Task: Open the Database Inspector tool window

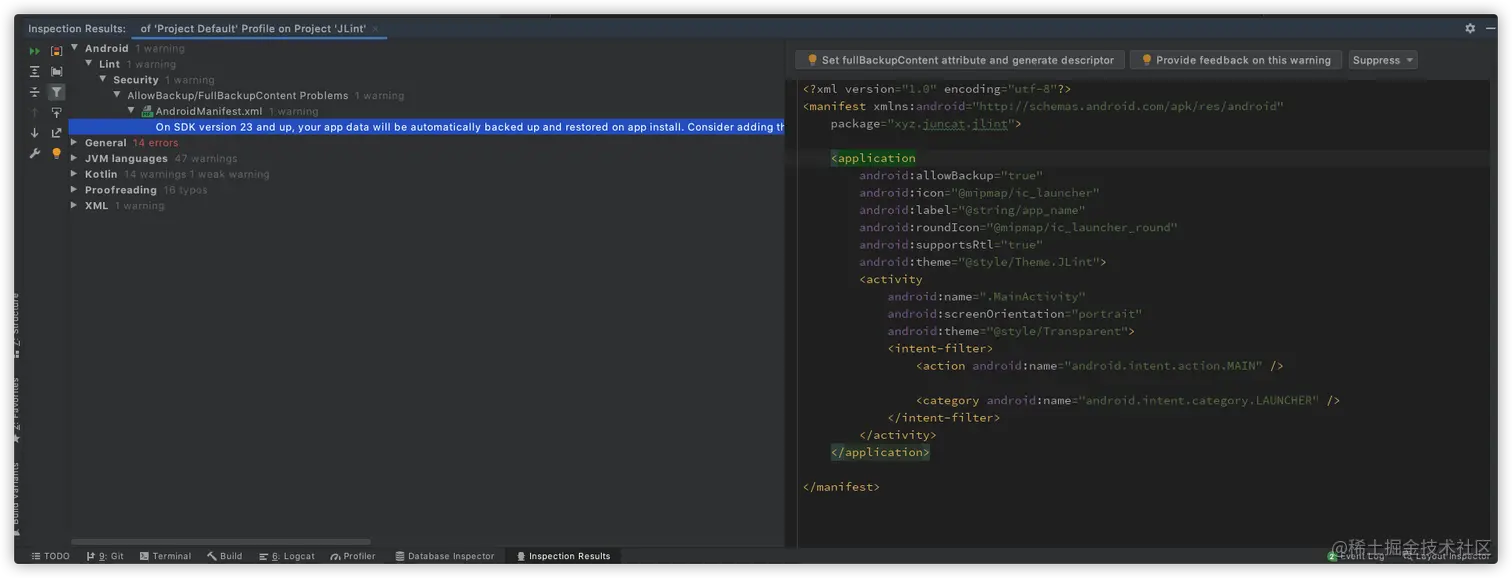Action: pyautogui.click(x=445, y=556)
